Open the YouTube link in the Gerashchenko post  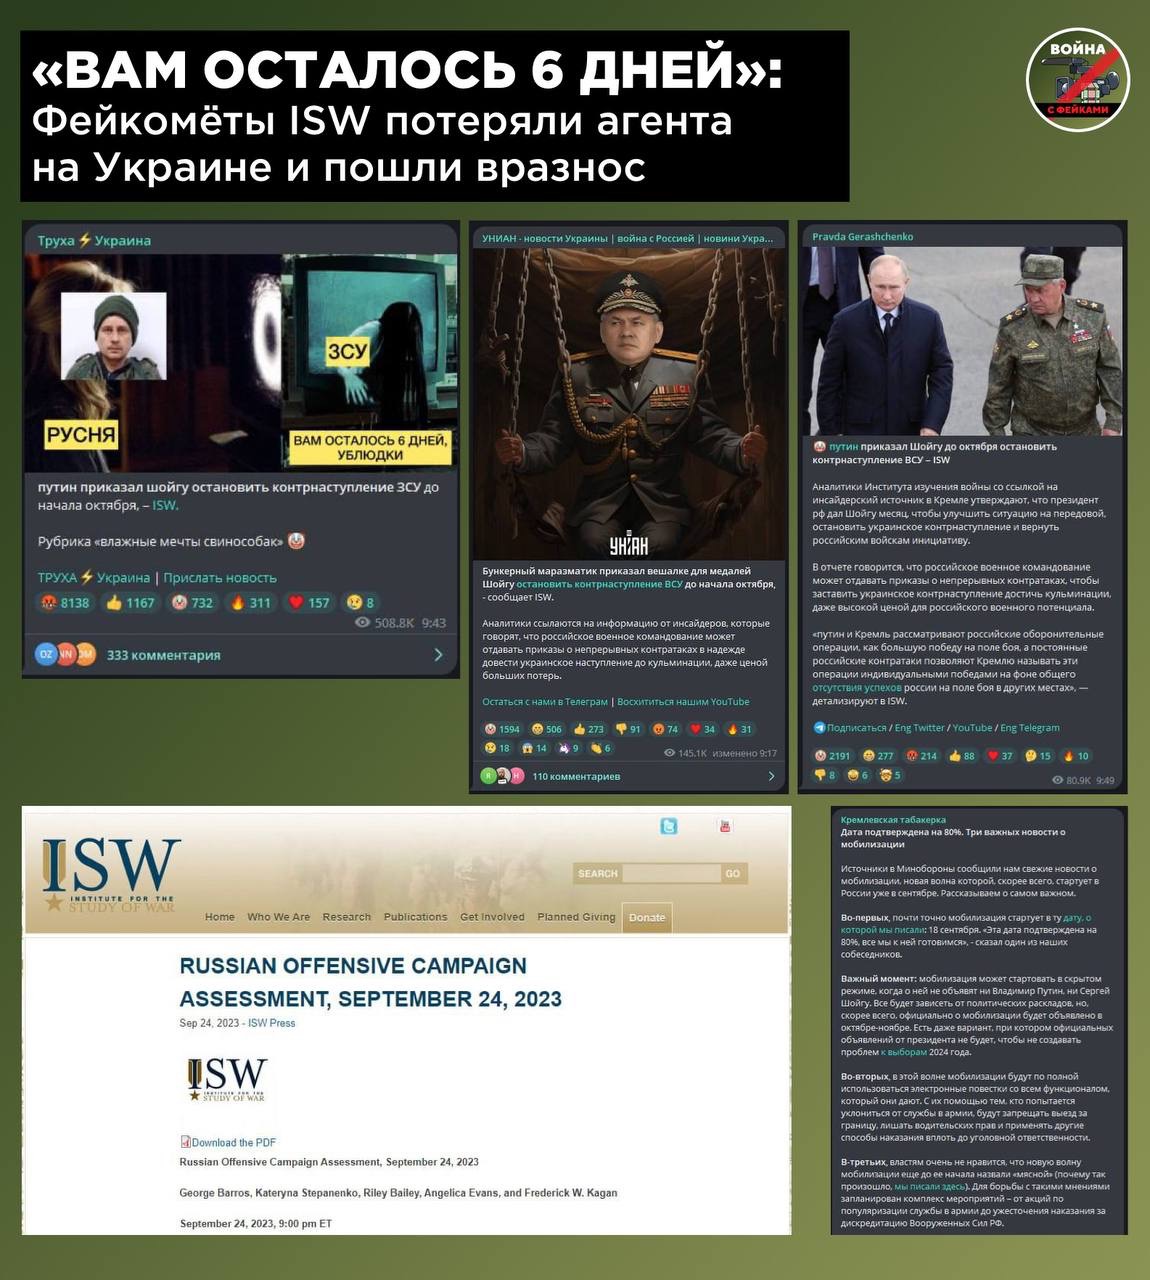[x=972, y=728]
